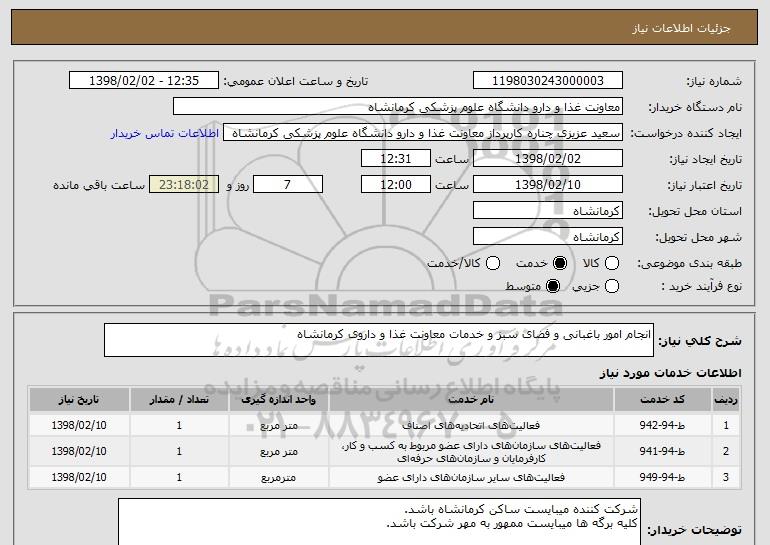Open buyer contact info link اطلاعات تماس خریدار

pyautogui.click(x=165, y=134)
